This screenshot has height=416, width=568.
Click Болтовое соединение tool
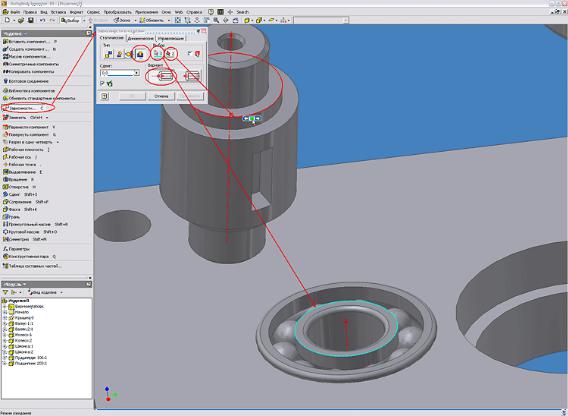tap(26, 81)
